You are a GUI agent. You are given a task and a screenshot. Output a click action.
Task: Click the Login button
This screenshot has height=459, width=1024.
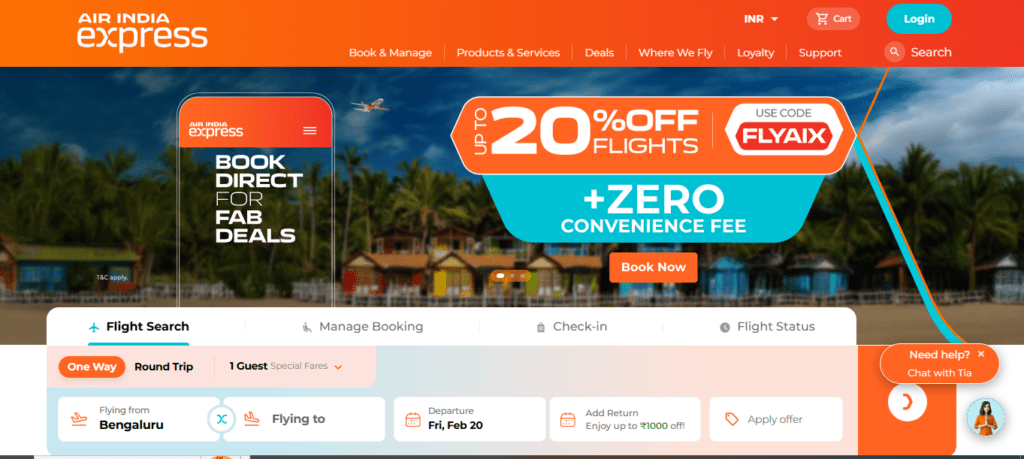pos(918,19)
